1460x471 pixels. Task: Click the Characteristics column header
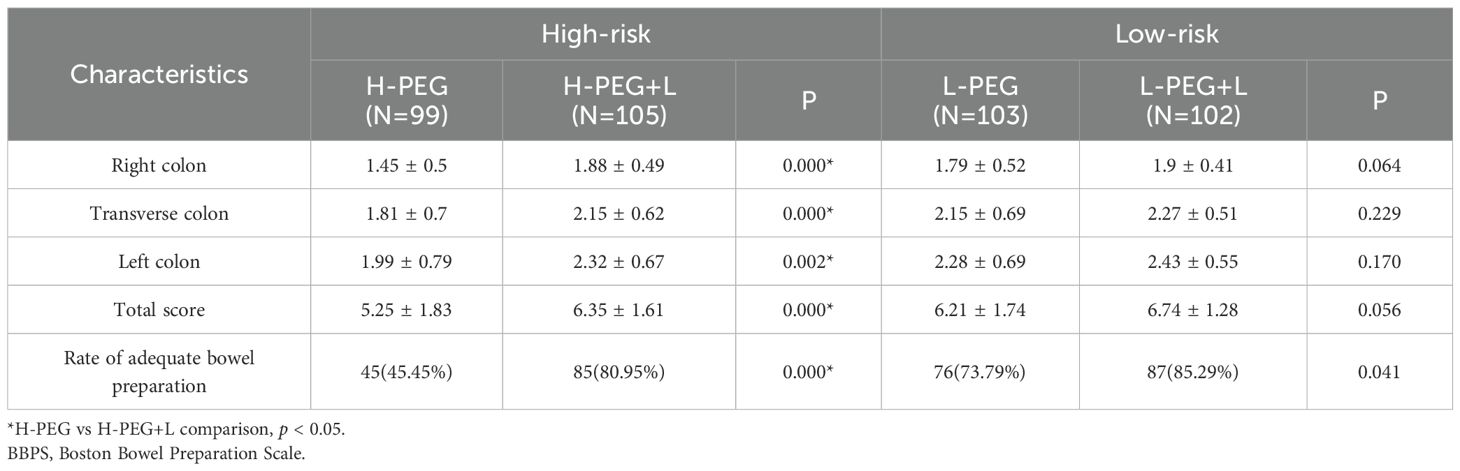click(x=158, y=74)
